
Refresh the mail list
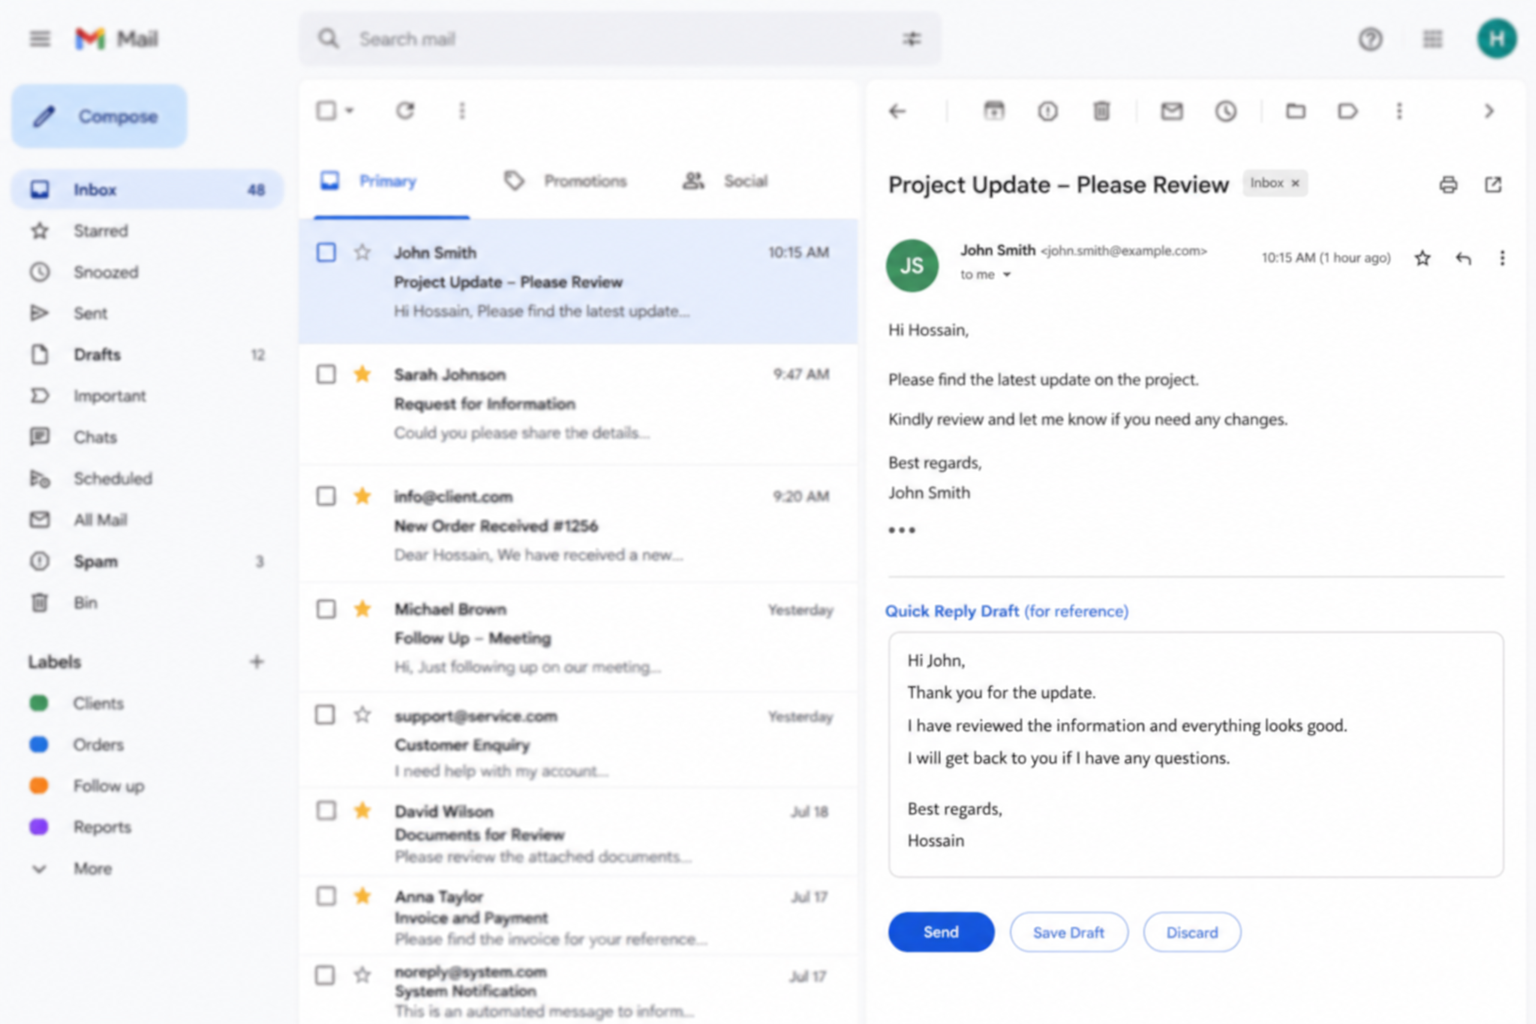click(x=405, y=110)
